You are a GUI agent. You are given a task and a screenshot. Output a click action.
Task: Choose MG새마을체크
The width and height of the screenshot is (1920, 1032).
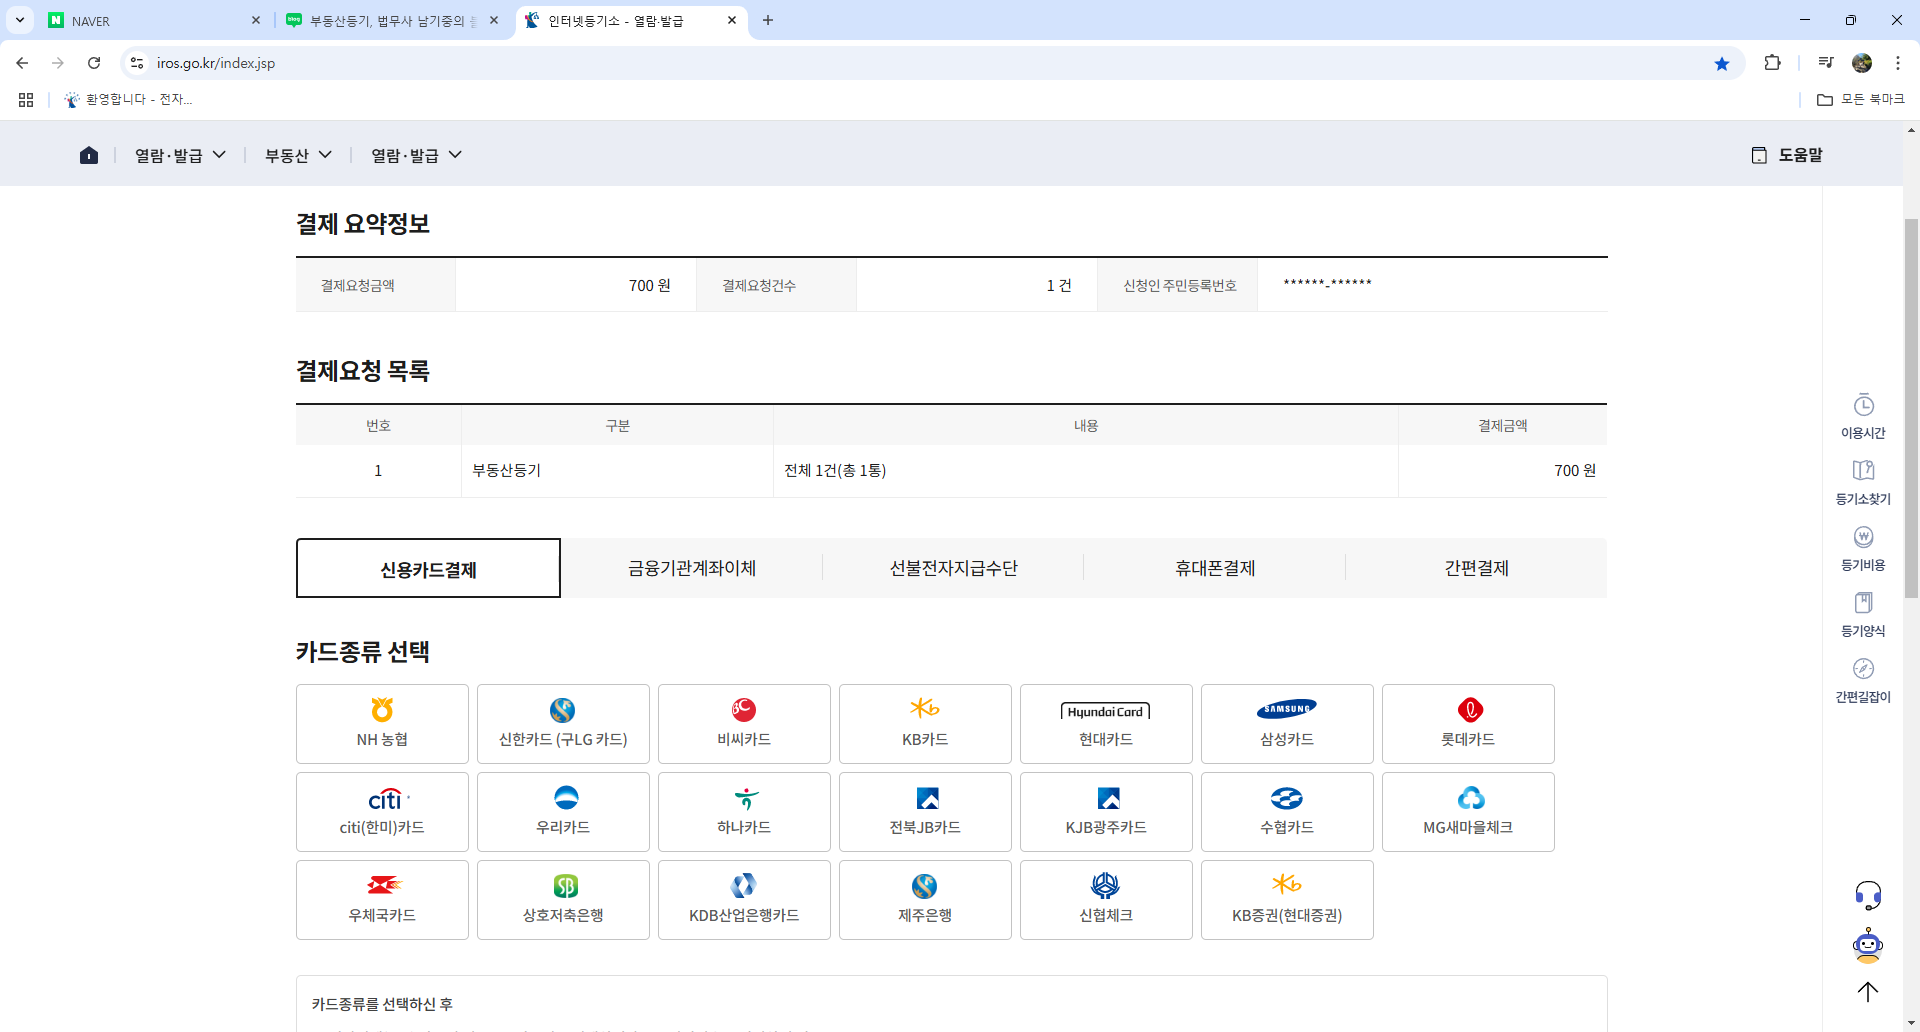1468,812
